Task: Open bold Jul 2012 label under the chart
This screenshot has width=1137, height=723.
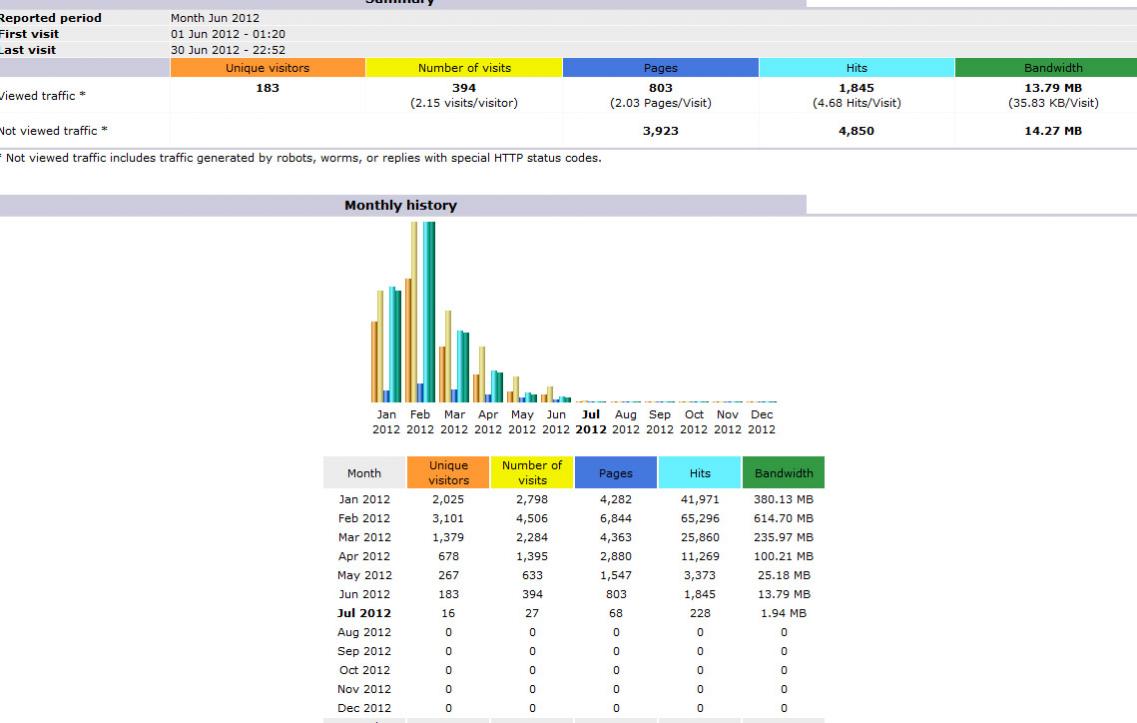Action: pyautogui.click(x=591, y=422)
